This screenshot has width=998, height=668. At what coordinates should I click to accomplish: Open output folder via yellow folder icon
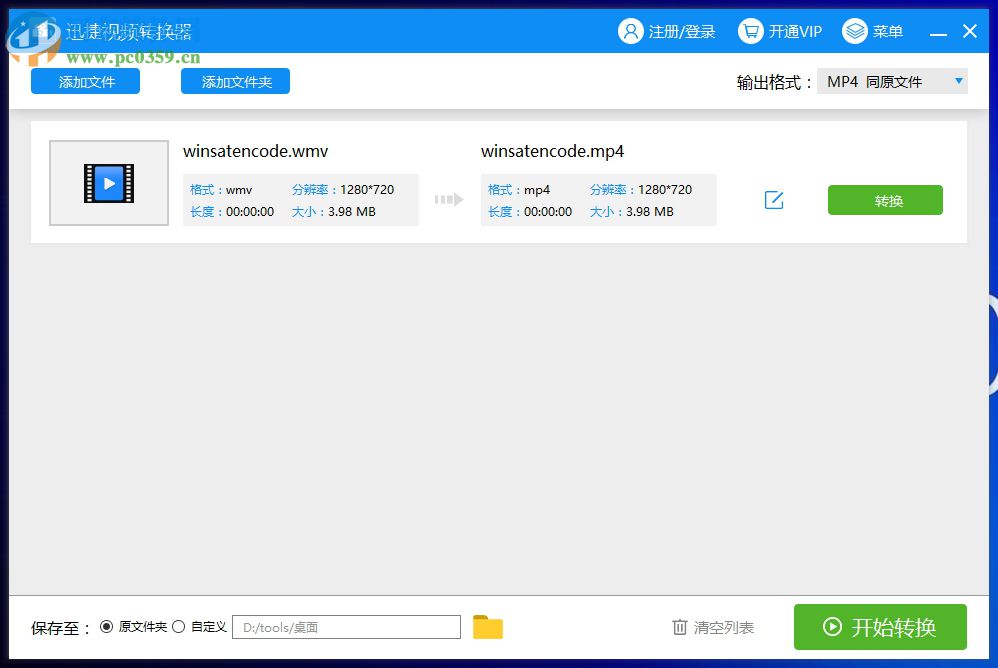pyautogui.click(x=487, y=627)
